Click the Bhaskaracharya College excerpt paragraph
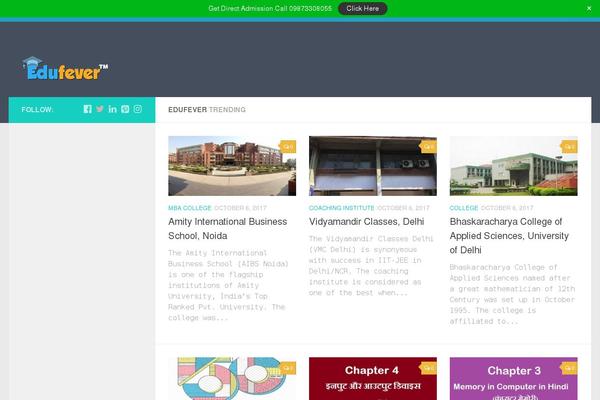This screenshot has width=600, height=400. click(512, 294)
